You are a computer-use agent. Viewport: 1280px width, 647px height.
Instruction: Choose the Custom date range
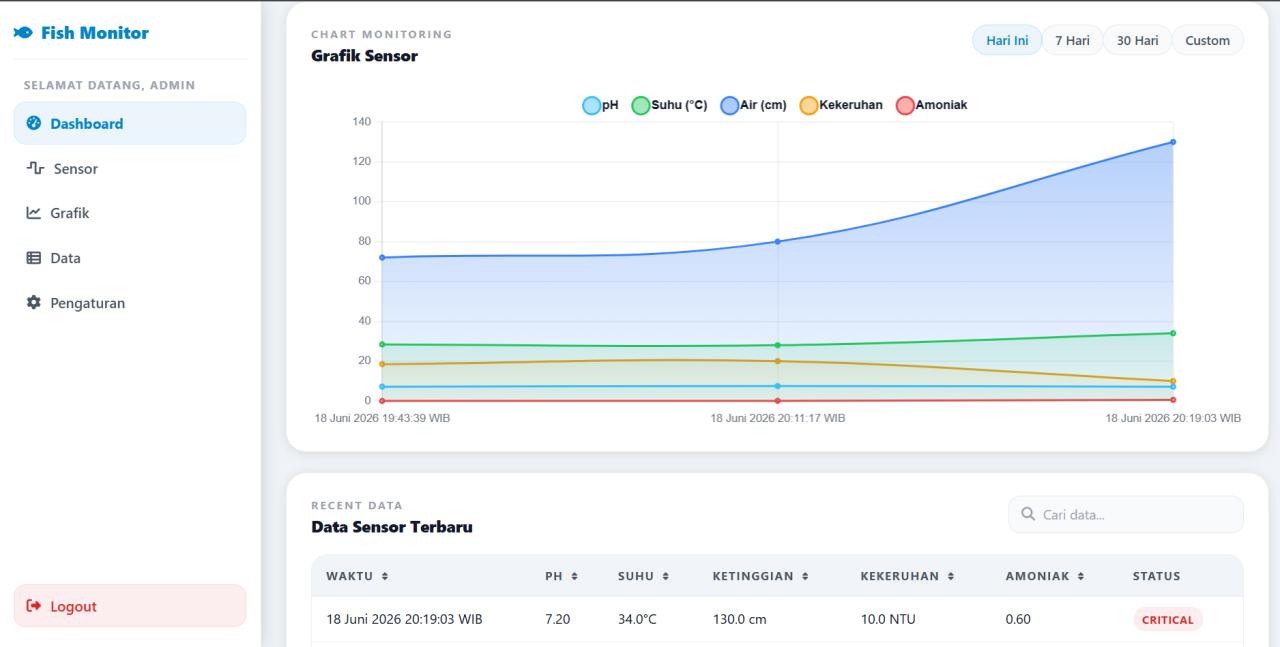tap(1207, 40)
